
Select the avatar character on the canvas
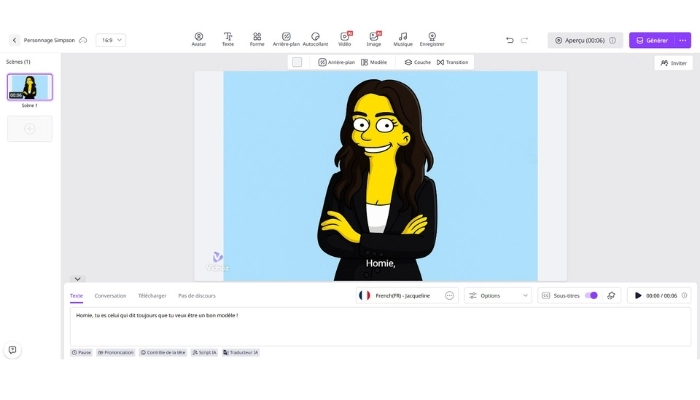pos(378,179)
